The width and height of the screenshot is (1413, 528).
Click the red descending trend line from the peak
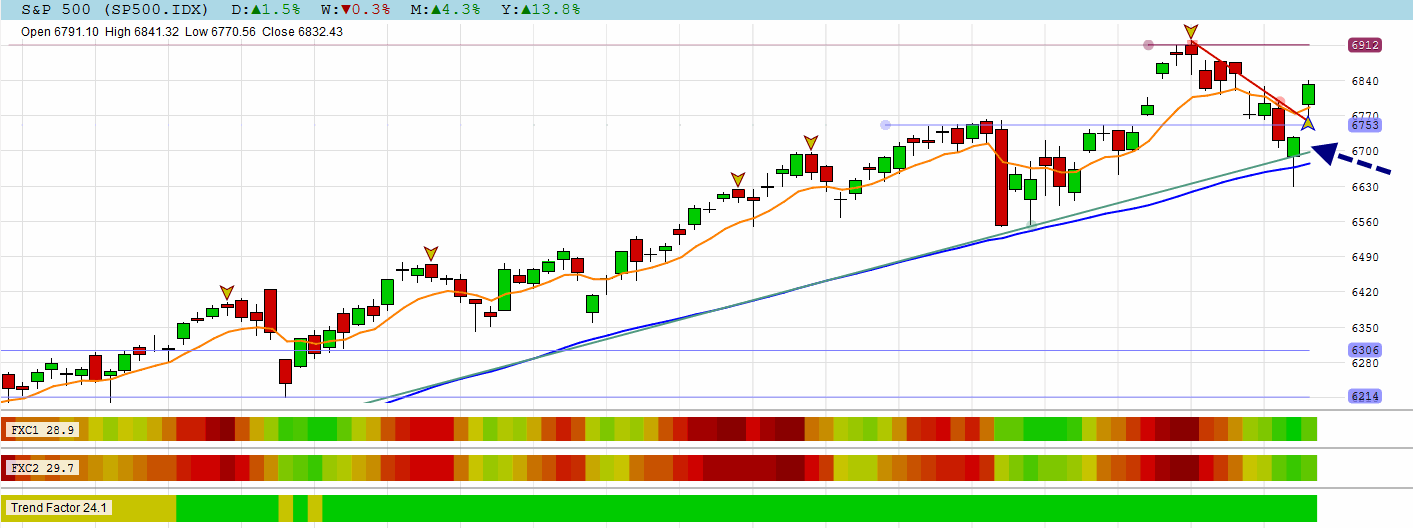click(x=1250, y=80)
